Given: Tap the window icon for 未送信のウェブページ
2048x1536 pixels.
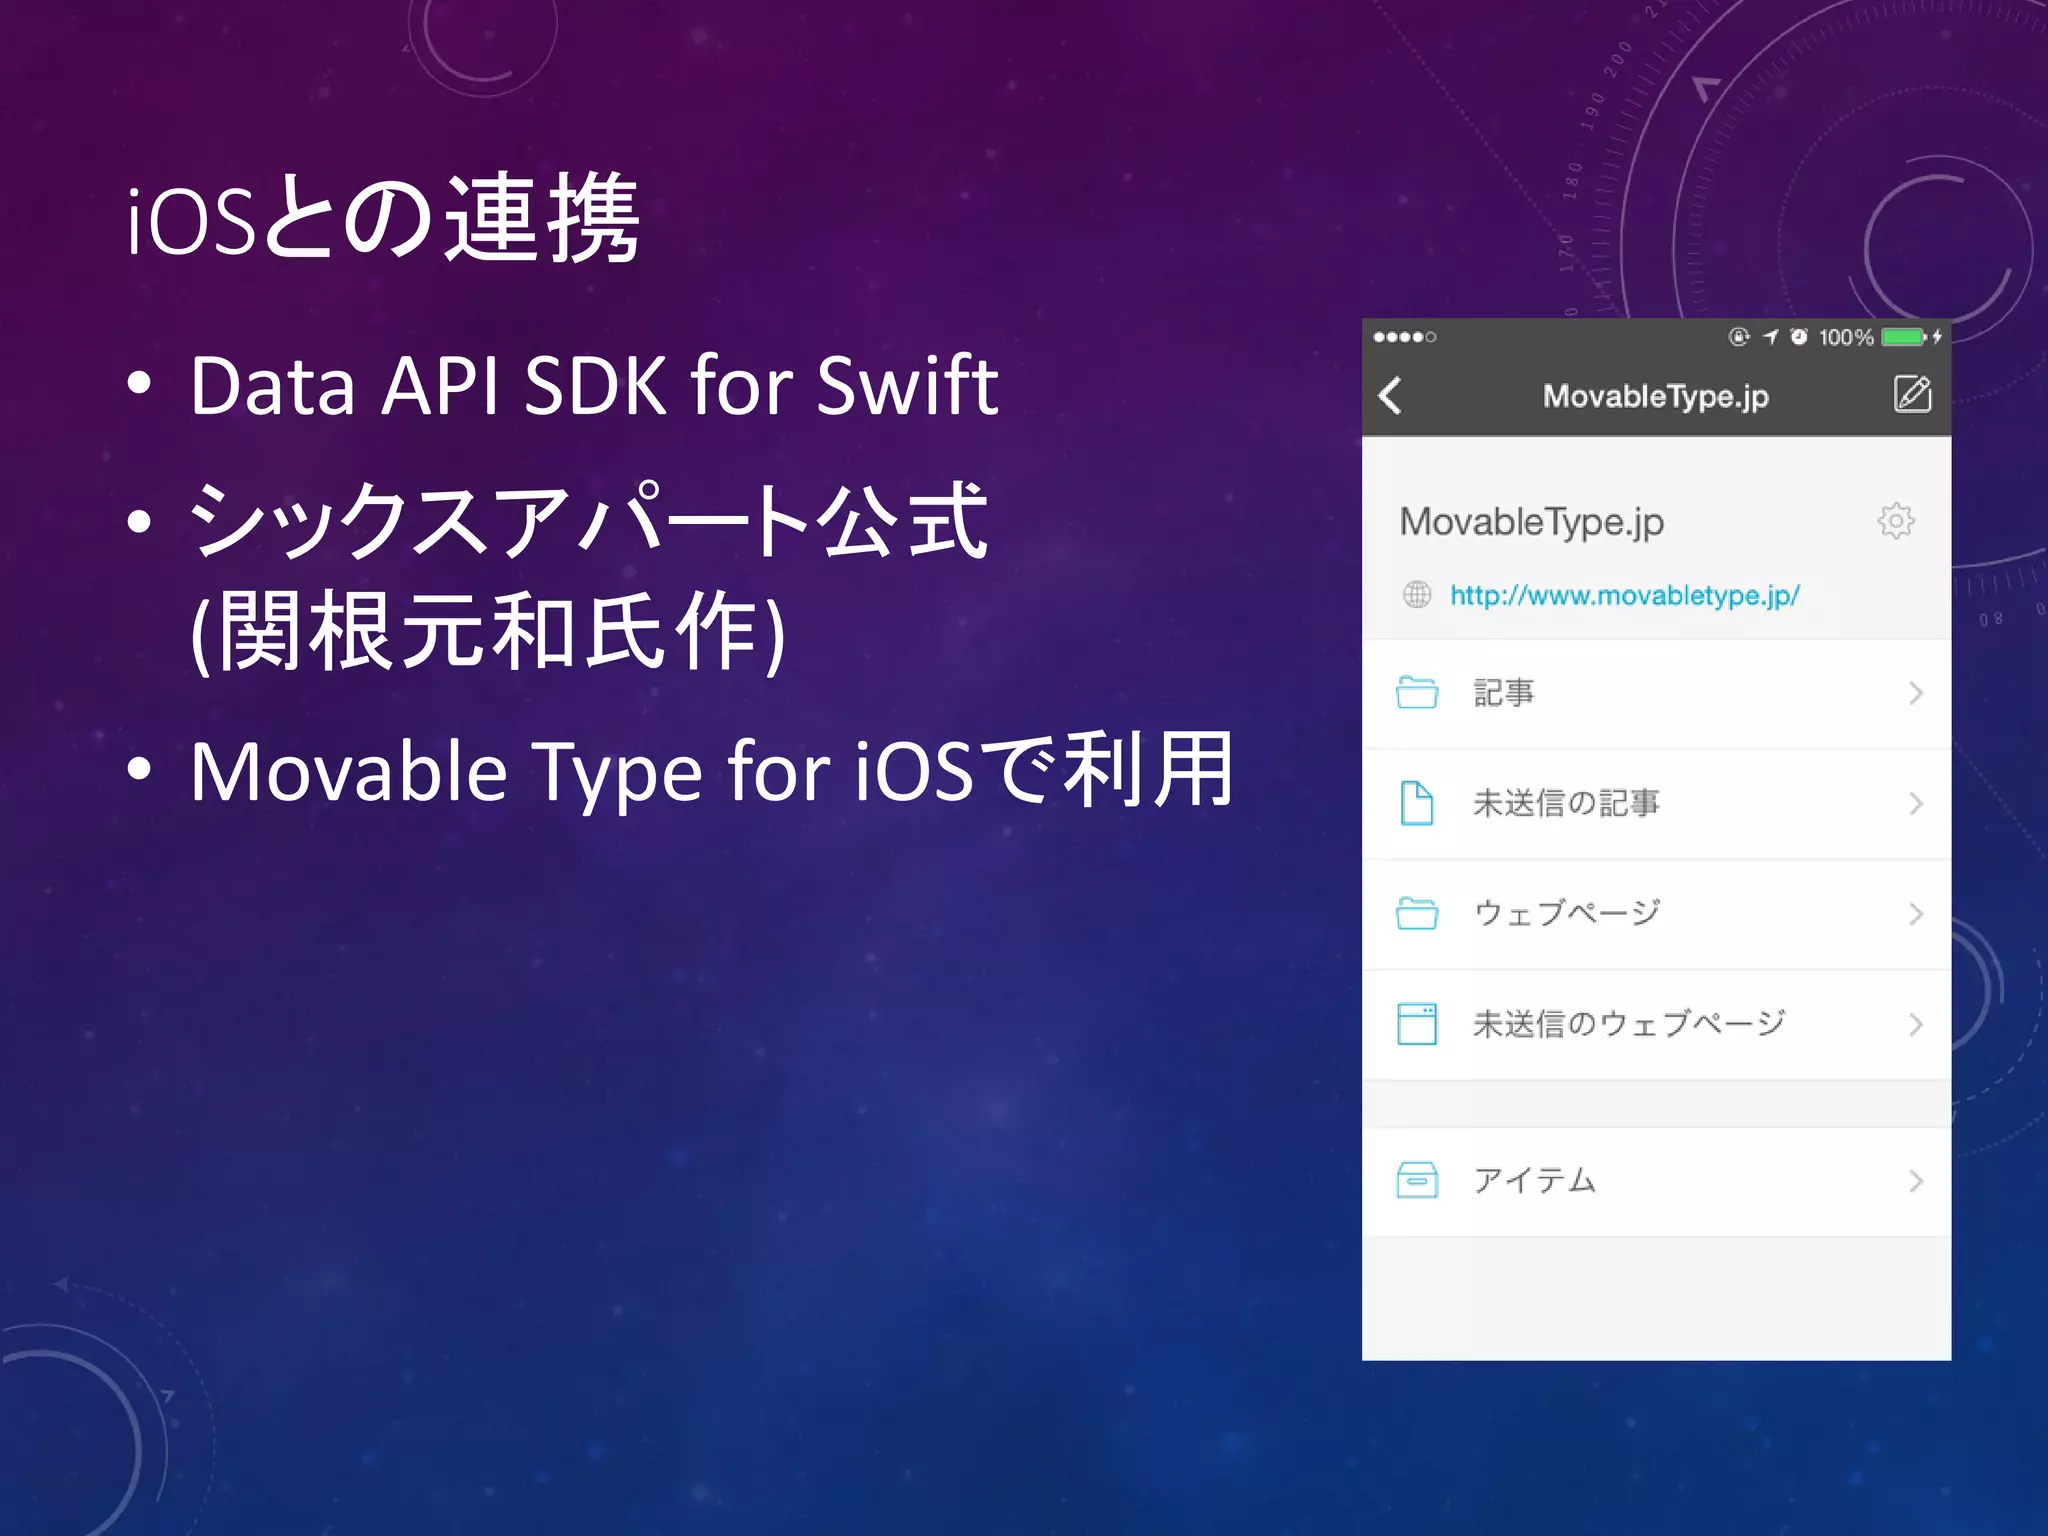Looking at the screenshot, I should coord(1417,1024).
